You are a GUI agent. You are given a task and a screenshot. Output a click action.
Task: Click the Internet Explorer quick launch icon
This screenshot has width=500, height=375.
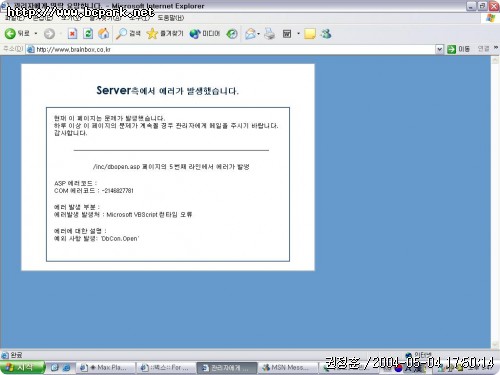tap(67, 368)
